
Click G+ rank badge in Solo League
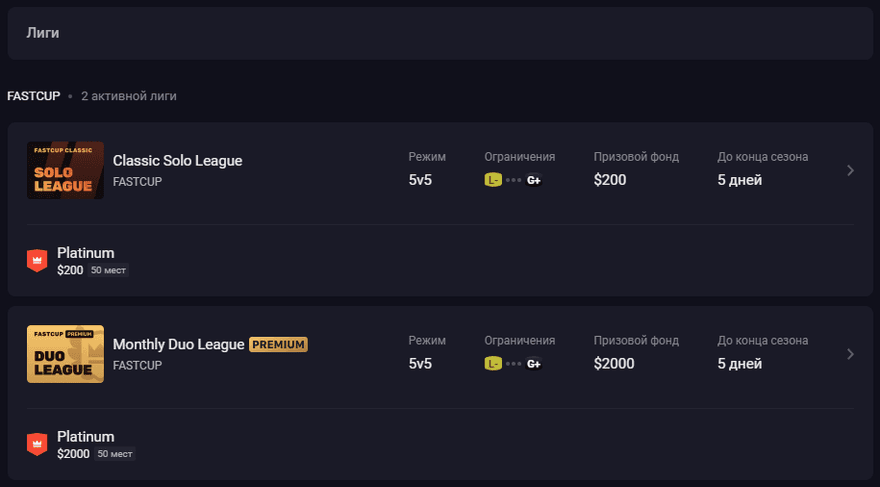(x=534, y=180)
